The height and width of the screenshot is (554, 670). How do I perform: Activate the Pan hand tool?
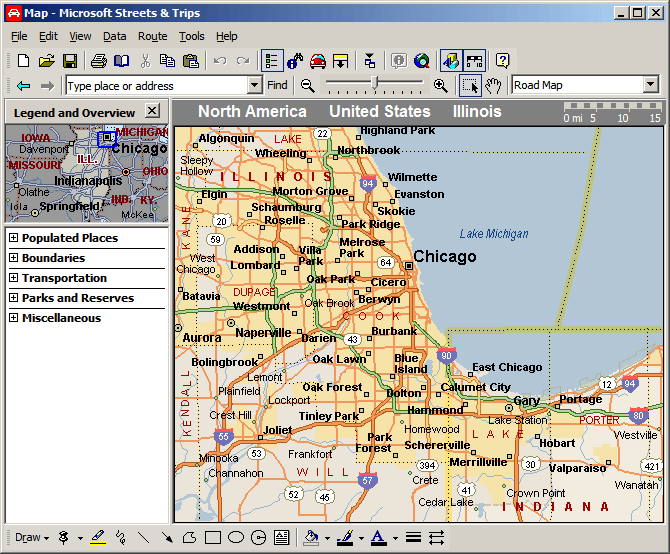493,86
